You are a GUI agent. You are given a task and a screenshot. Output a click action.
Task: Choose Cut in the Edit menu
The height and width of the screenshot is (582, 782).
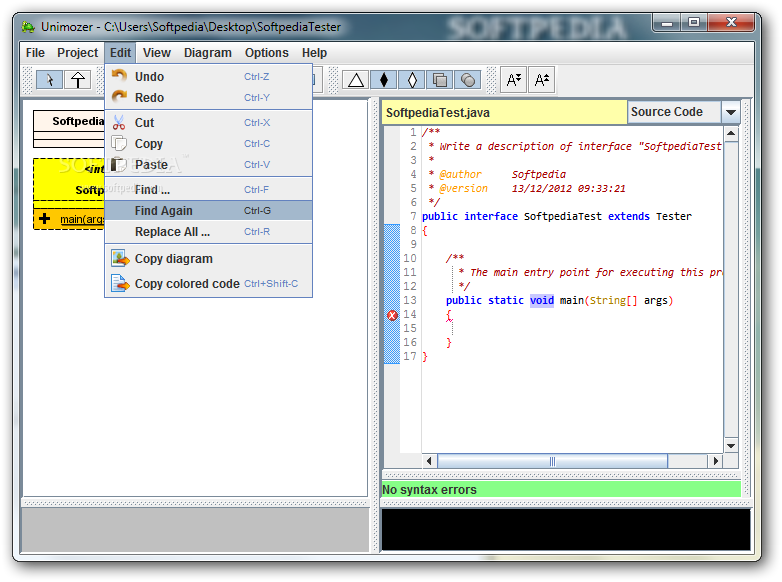point(208,122)
